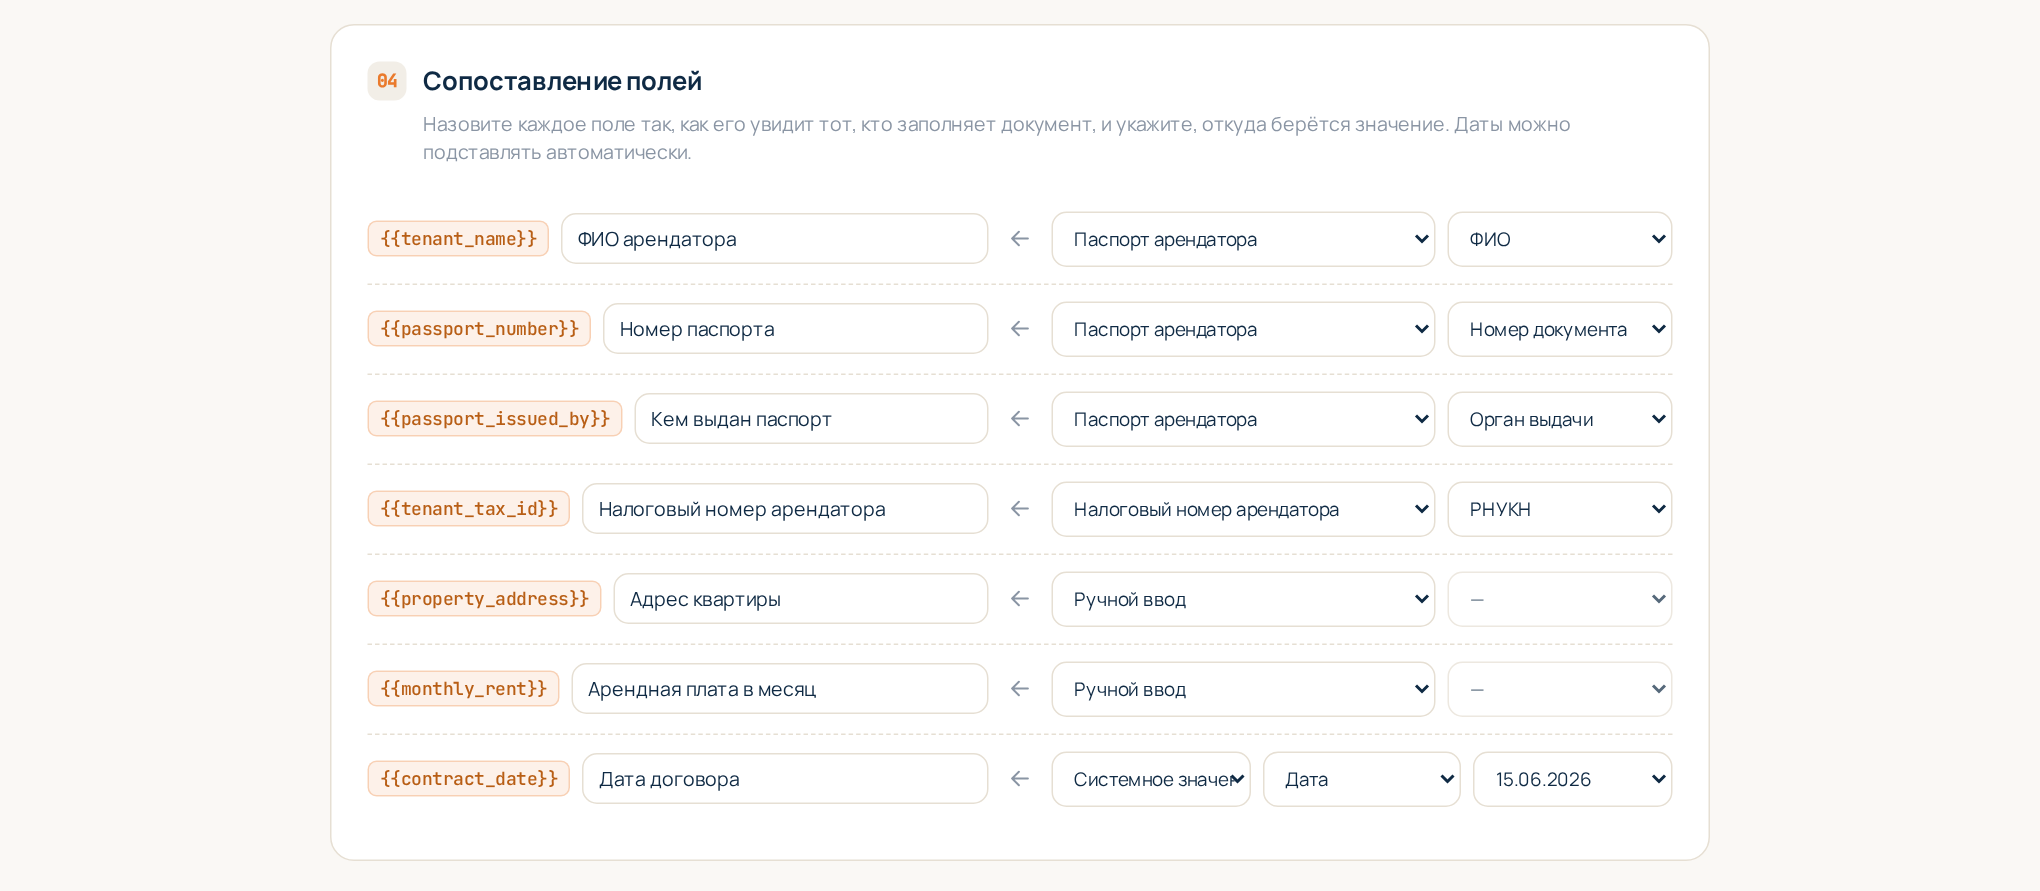Expand Налоговый номер арендатора source dropdown
The image size is (2040, 891).
(1243, 509)
